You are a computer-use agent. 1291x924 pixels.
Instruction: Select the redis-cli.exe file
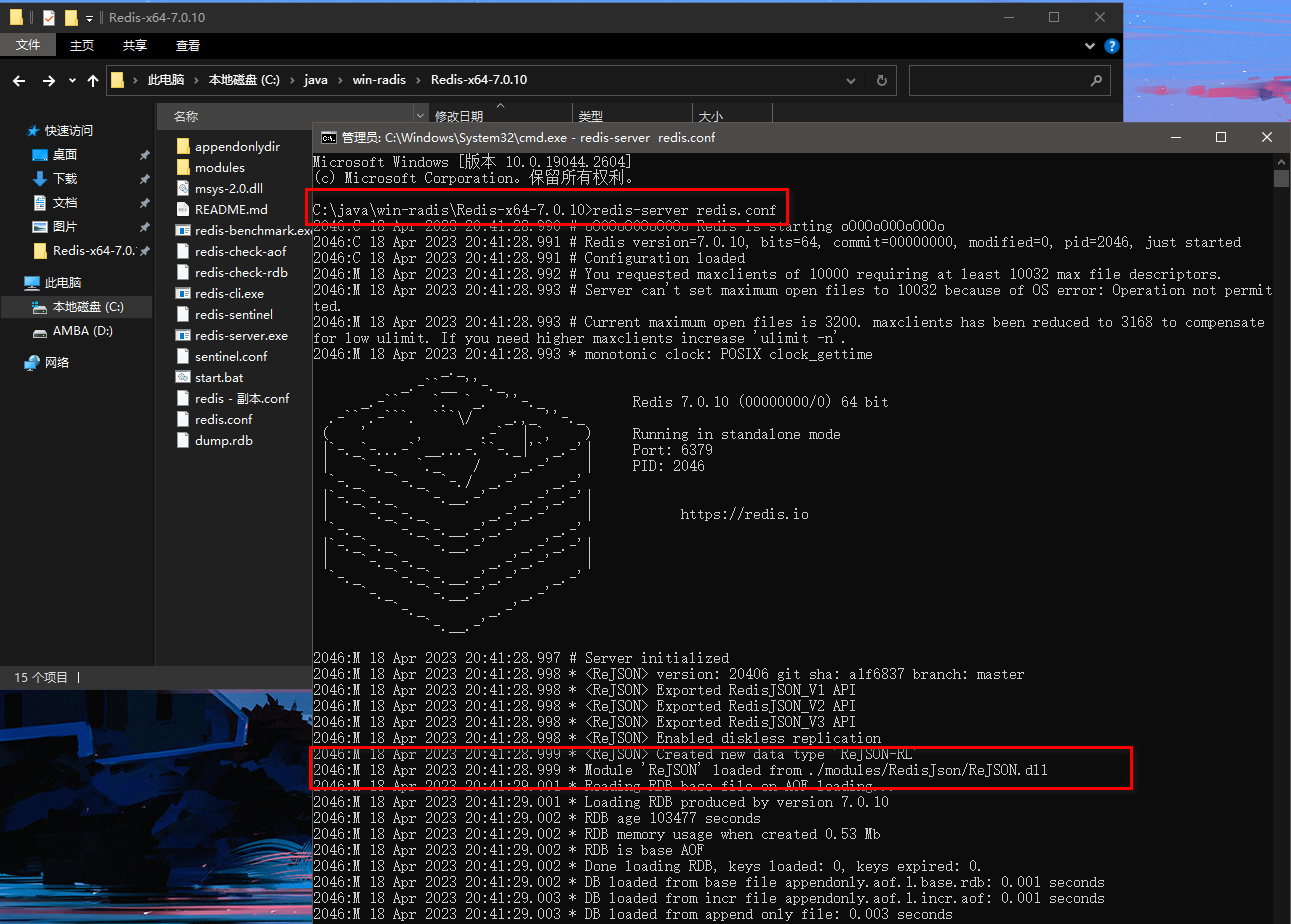(229, 293)
